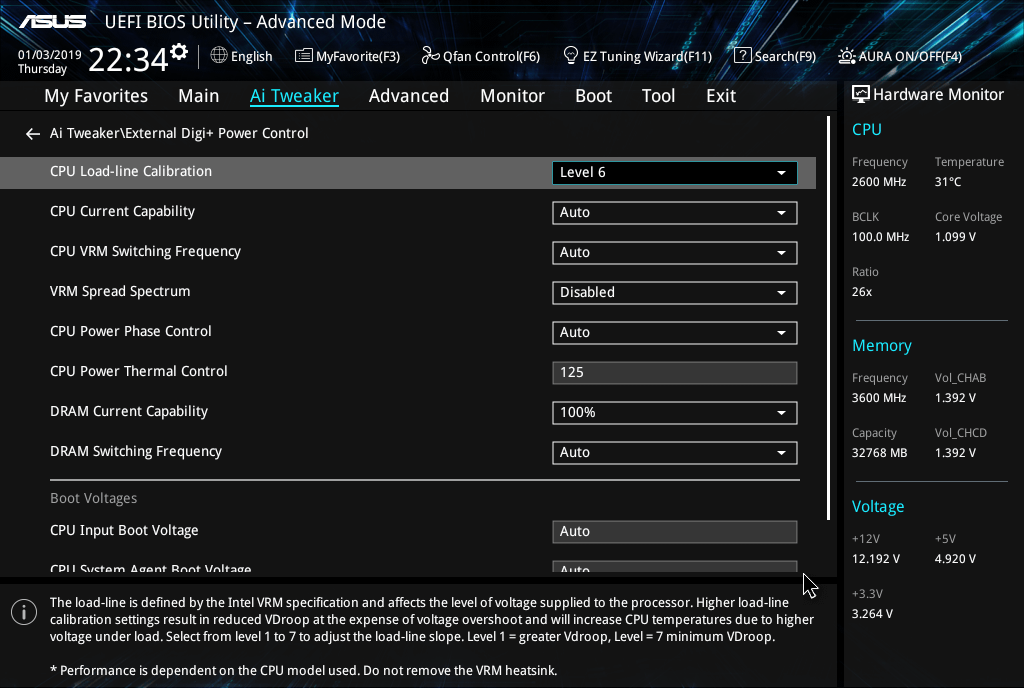Click the 4.920 V +5V reading
The height and width of the screenshot is (688, 1024).
[x=955, y=559]
